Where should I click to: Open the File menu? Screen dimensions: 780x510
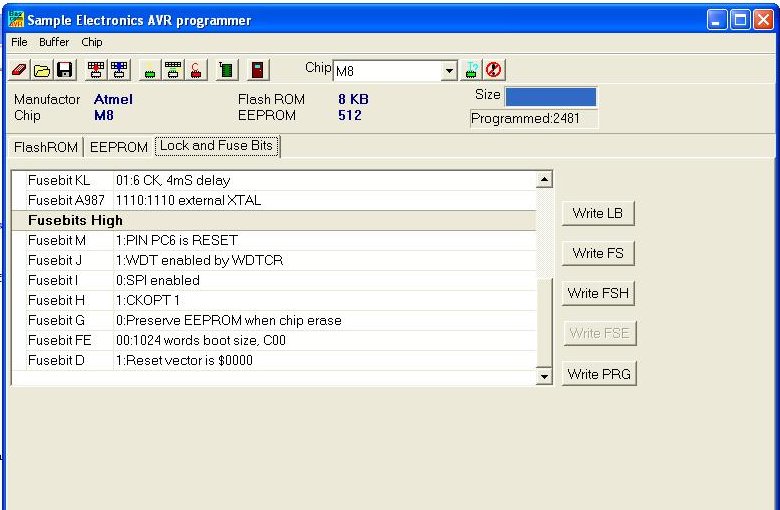point(20,42)
